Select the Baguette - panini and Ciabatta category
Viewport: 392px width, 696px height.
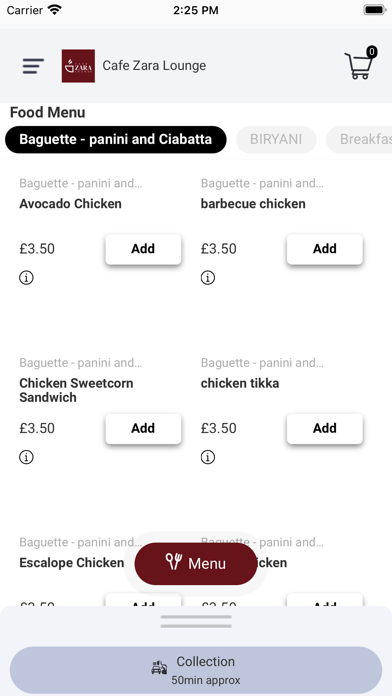[x=115, y=139]
